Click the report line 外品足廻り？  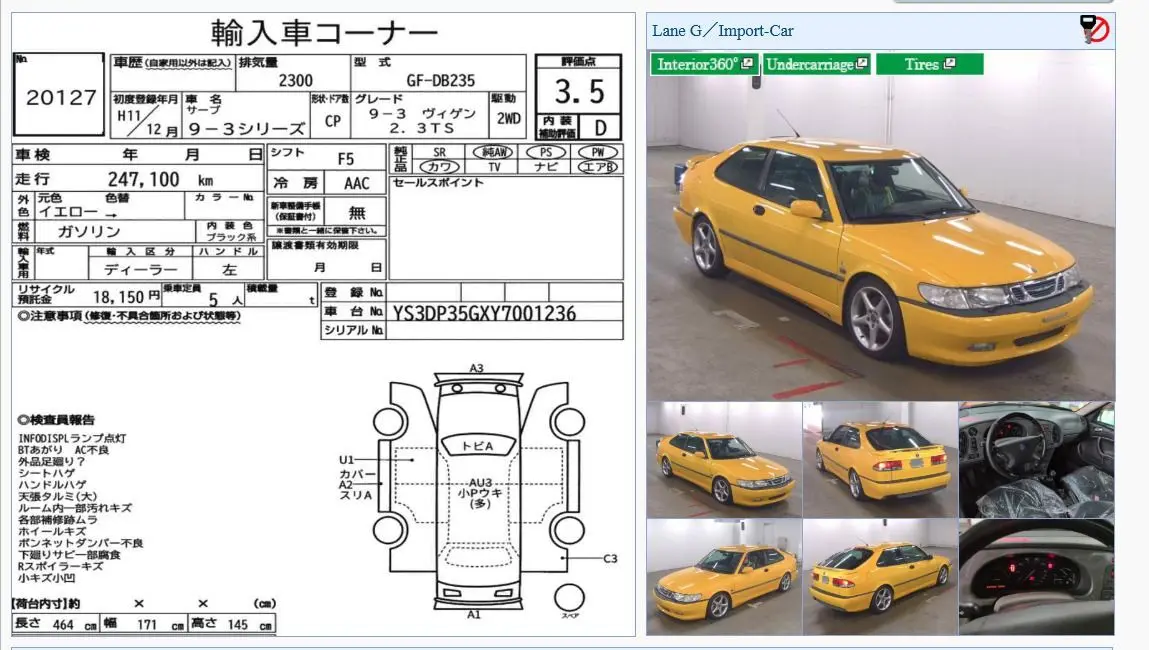(51, 462)
